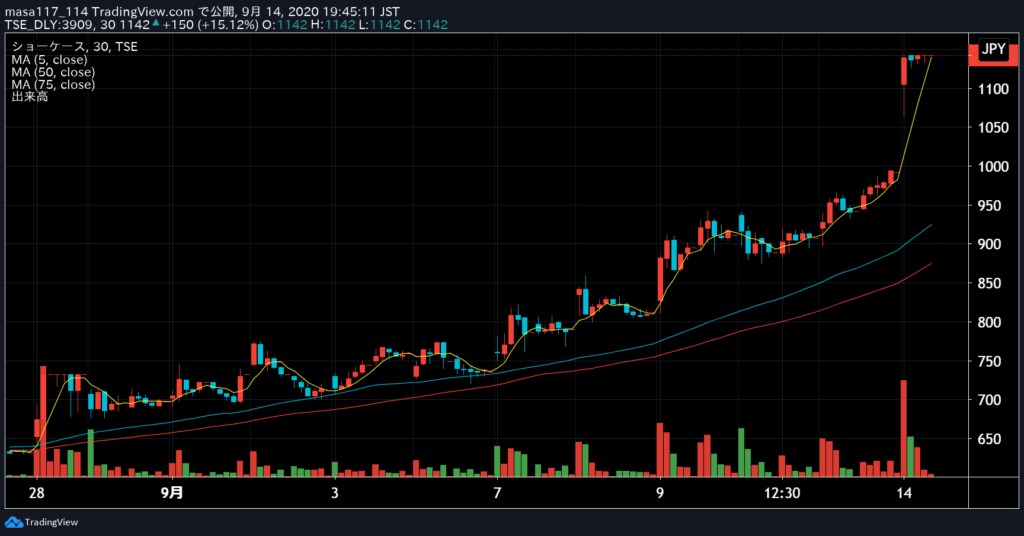Select the MA (5, close) indicator label

coord(49,59)
